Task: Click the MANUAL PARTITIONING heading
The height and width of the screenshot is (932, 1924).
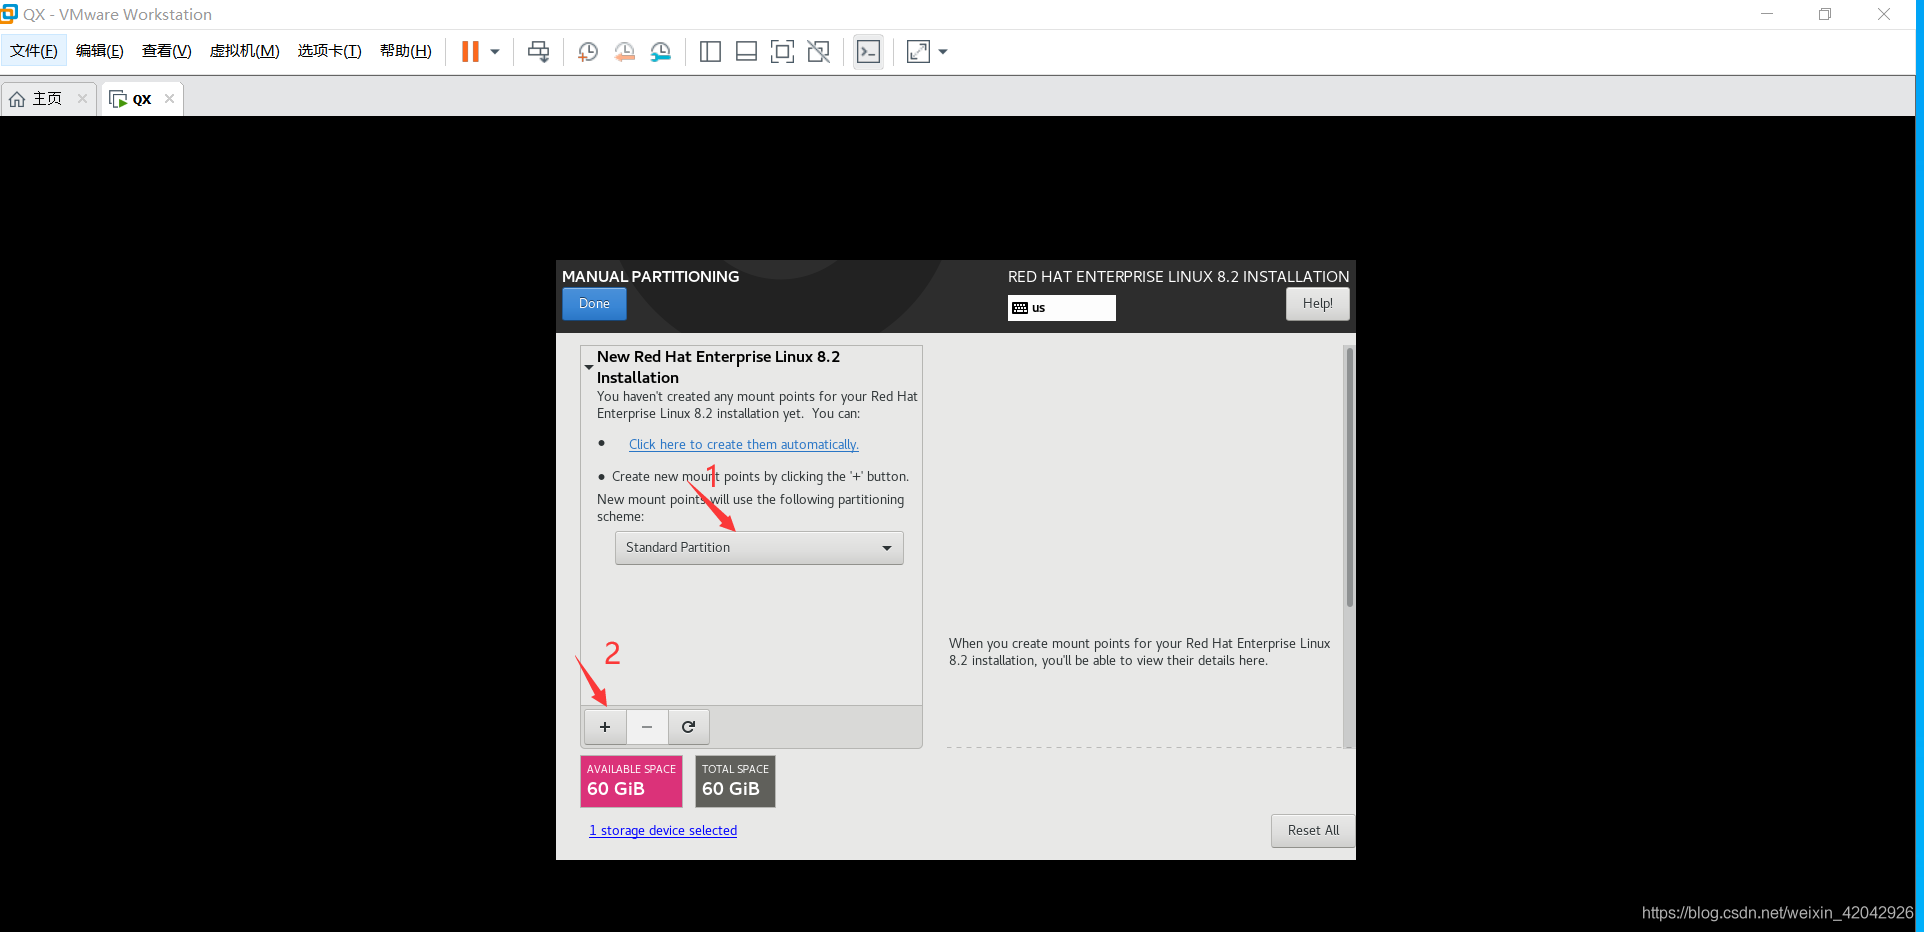Action: pyautogui.click(x=651, y=277)
